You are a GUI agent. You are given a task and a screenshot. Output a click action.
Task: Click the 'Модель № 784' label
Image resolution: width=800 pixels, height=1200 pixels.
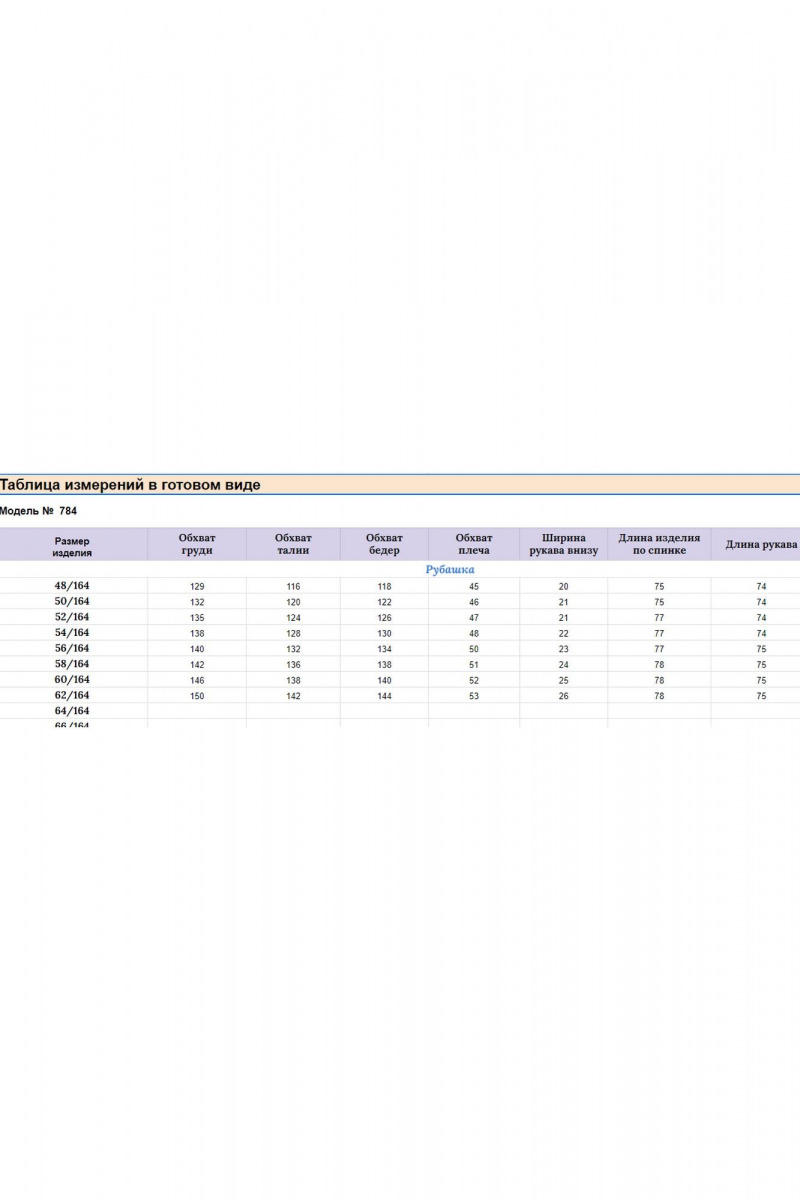(x=38, y=511)
